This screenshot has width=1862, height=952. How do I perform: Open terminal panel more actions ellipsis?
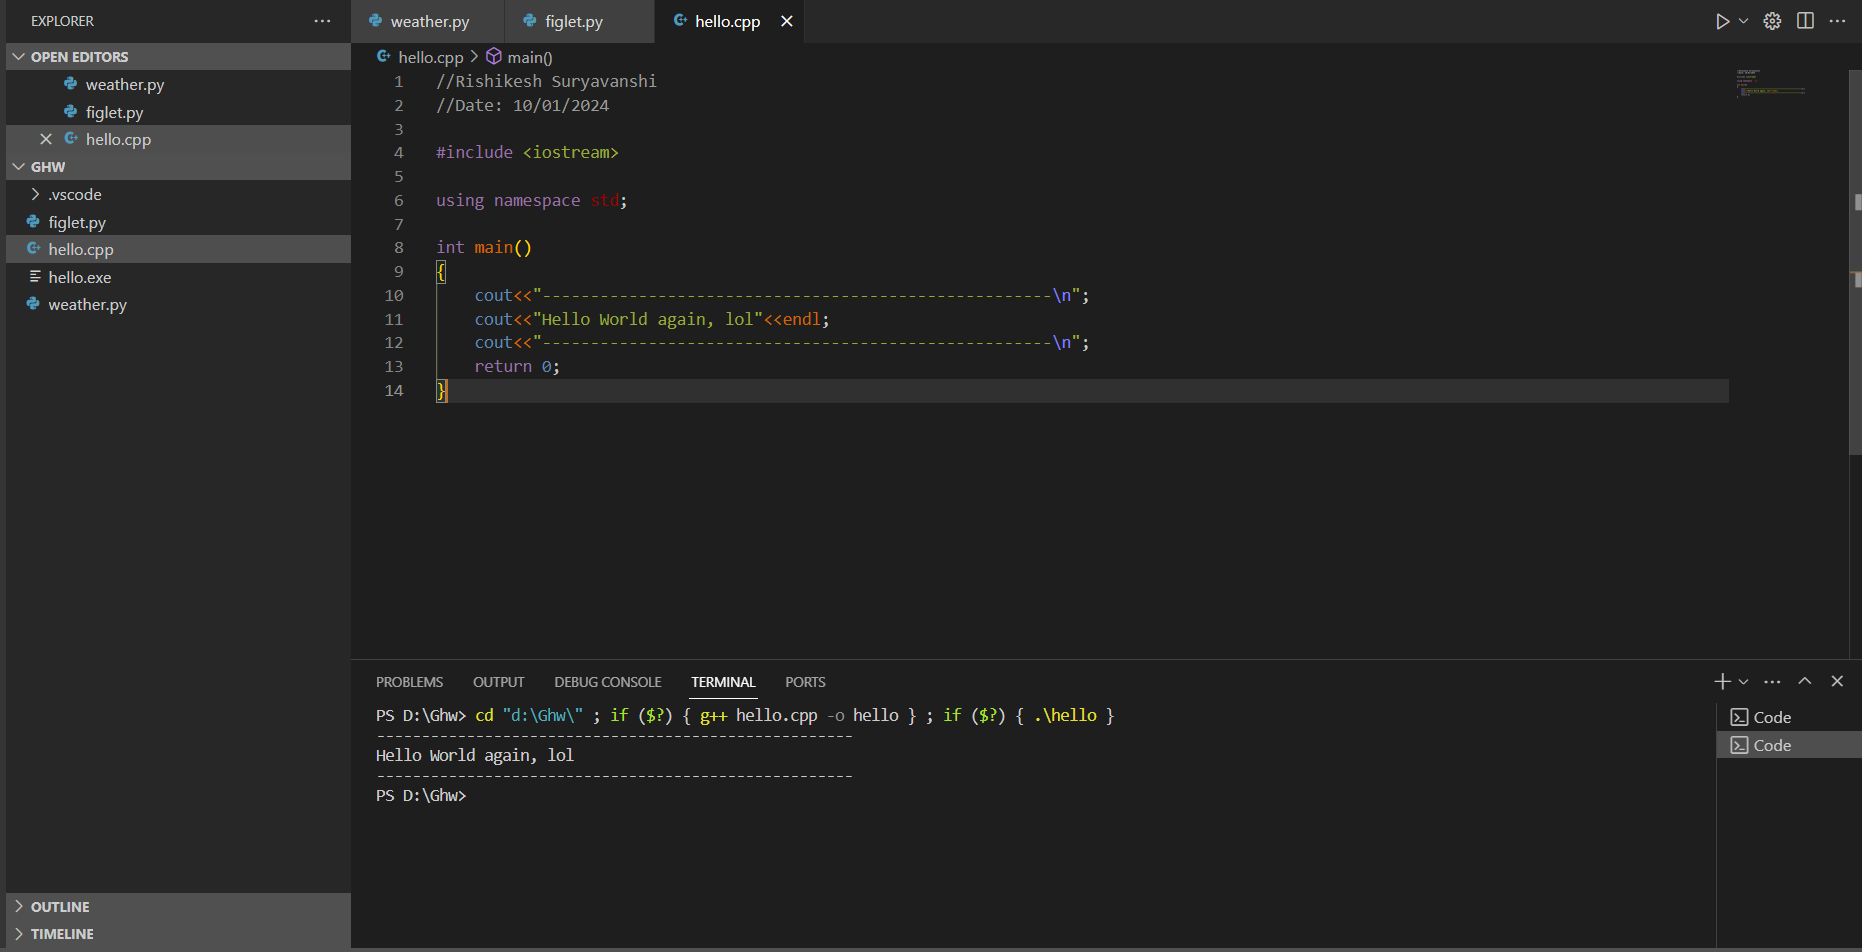point(1772,681)
